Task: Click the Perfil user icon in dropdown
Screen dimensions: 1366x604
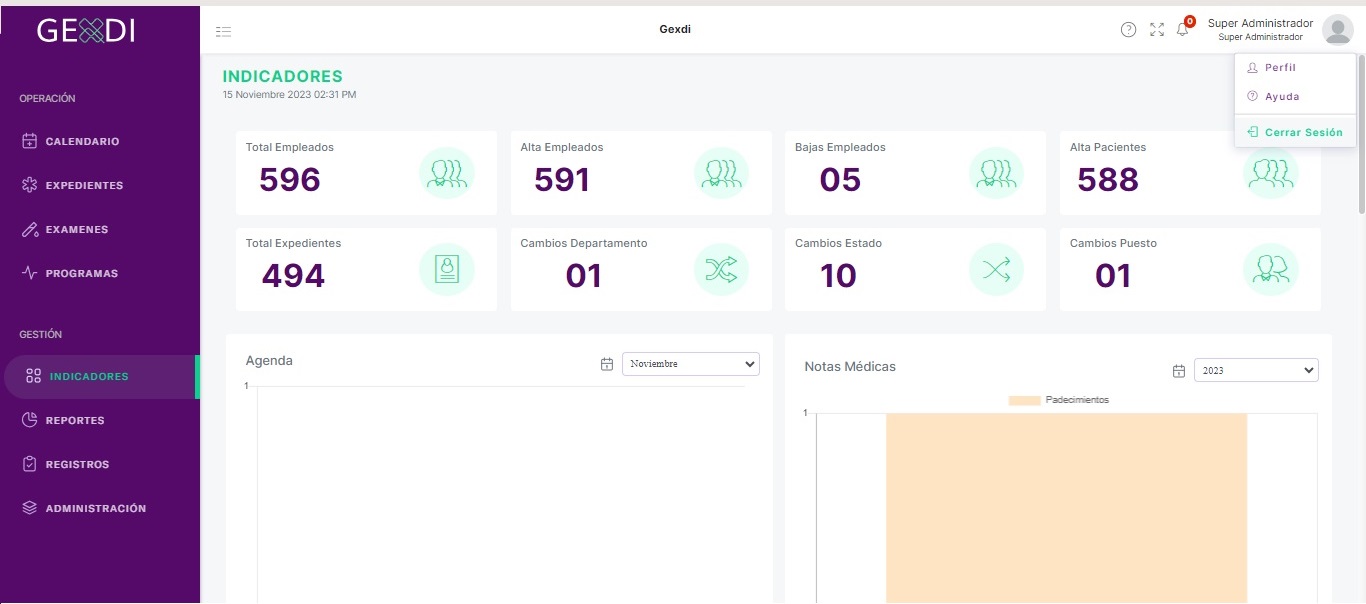Action: (1252, 68)
